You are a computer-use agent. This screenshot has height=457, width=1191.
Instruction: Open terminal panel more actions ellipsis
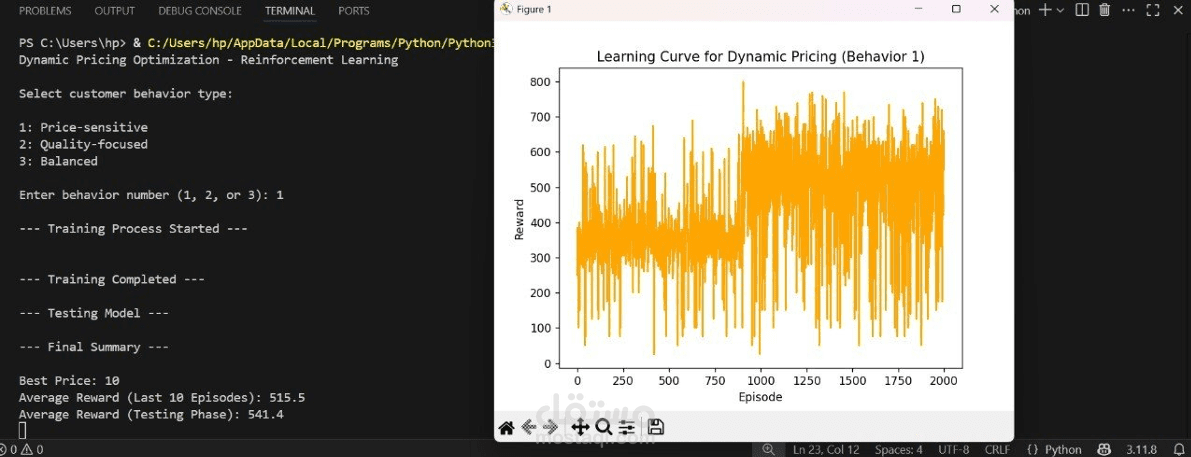pos(1129,10)
